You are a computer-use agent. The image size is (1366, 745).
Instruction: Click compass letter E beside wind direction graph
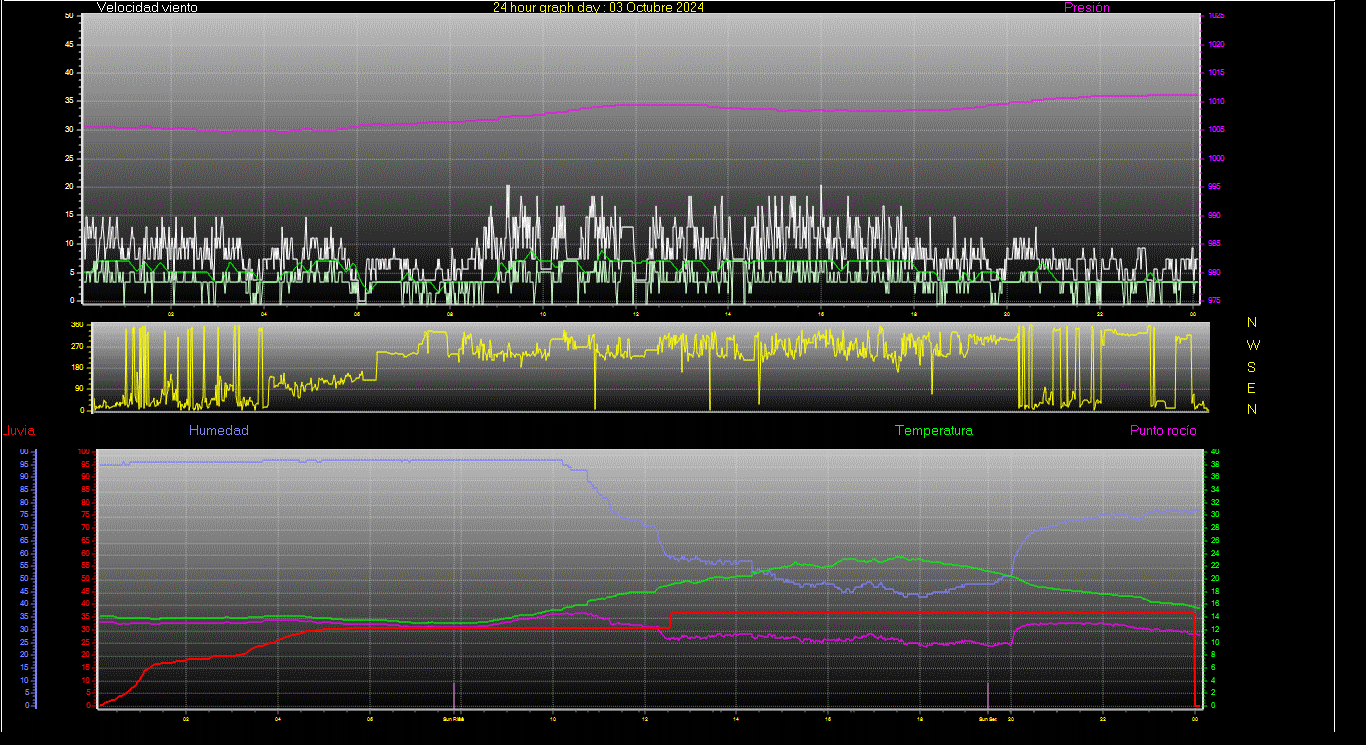[1253, 388]
